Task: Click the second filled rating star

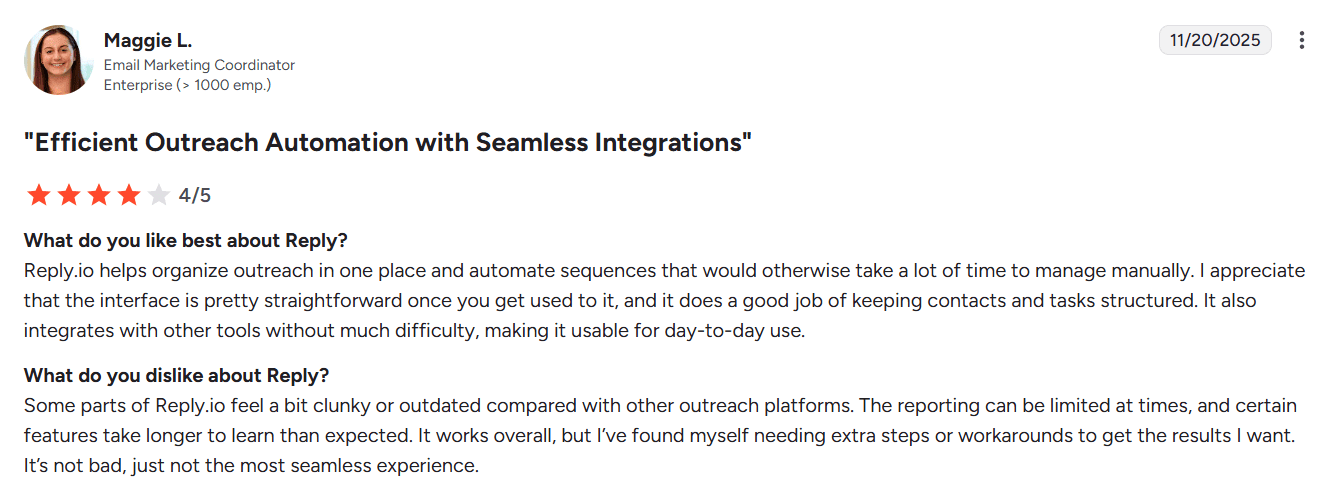Action: (68, 195)
